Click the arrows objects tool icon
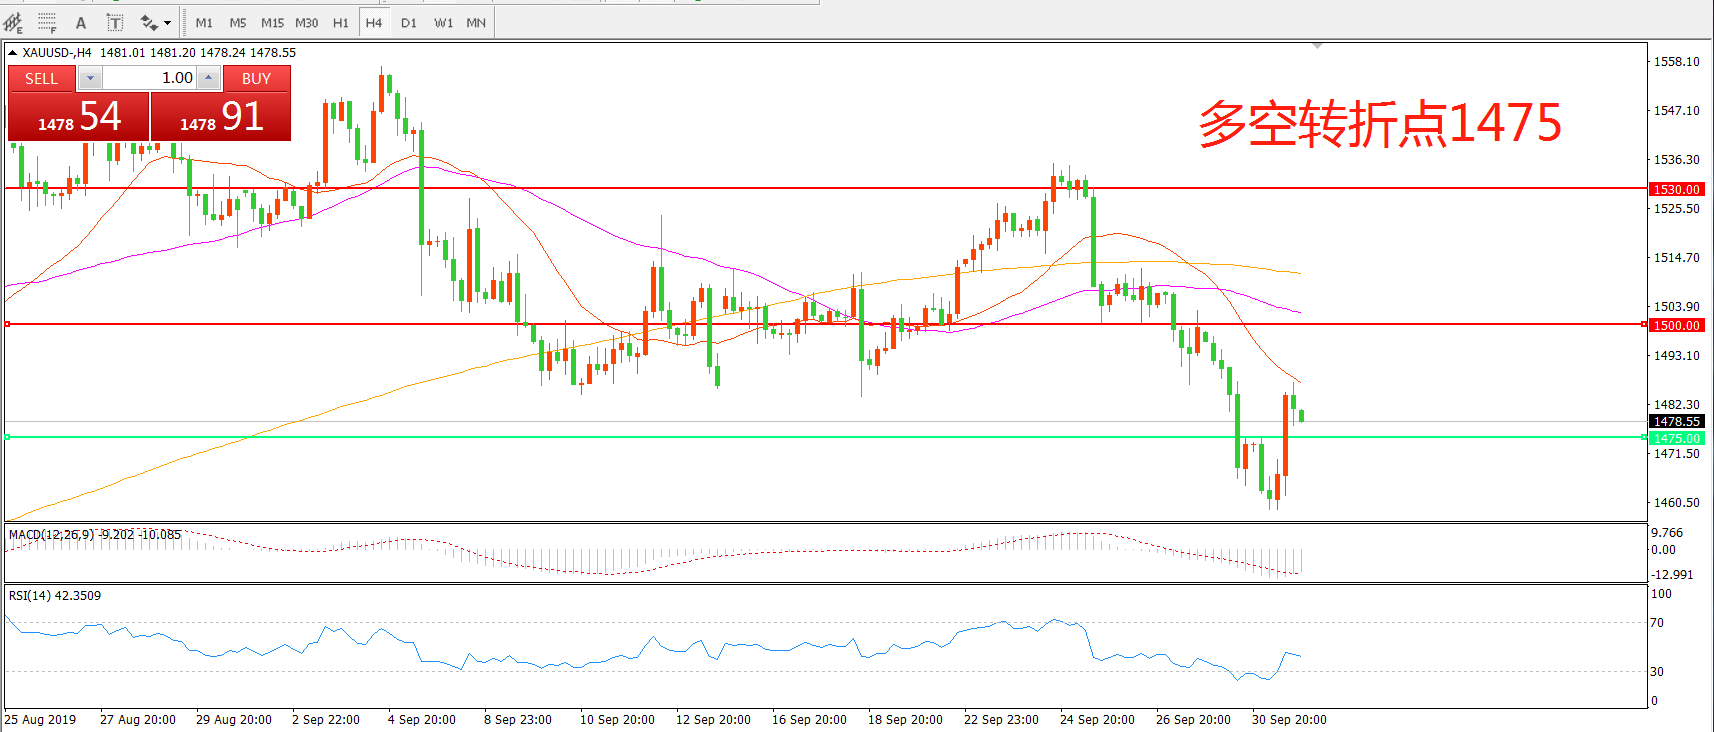Image resolution: width=1714 pixels, height=732 pixels. (149, 22)
